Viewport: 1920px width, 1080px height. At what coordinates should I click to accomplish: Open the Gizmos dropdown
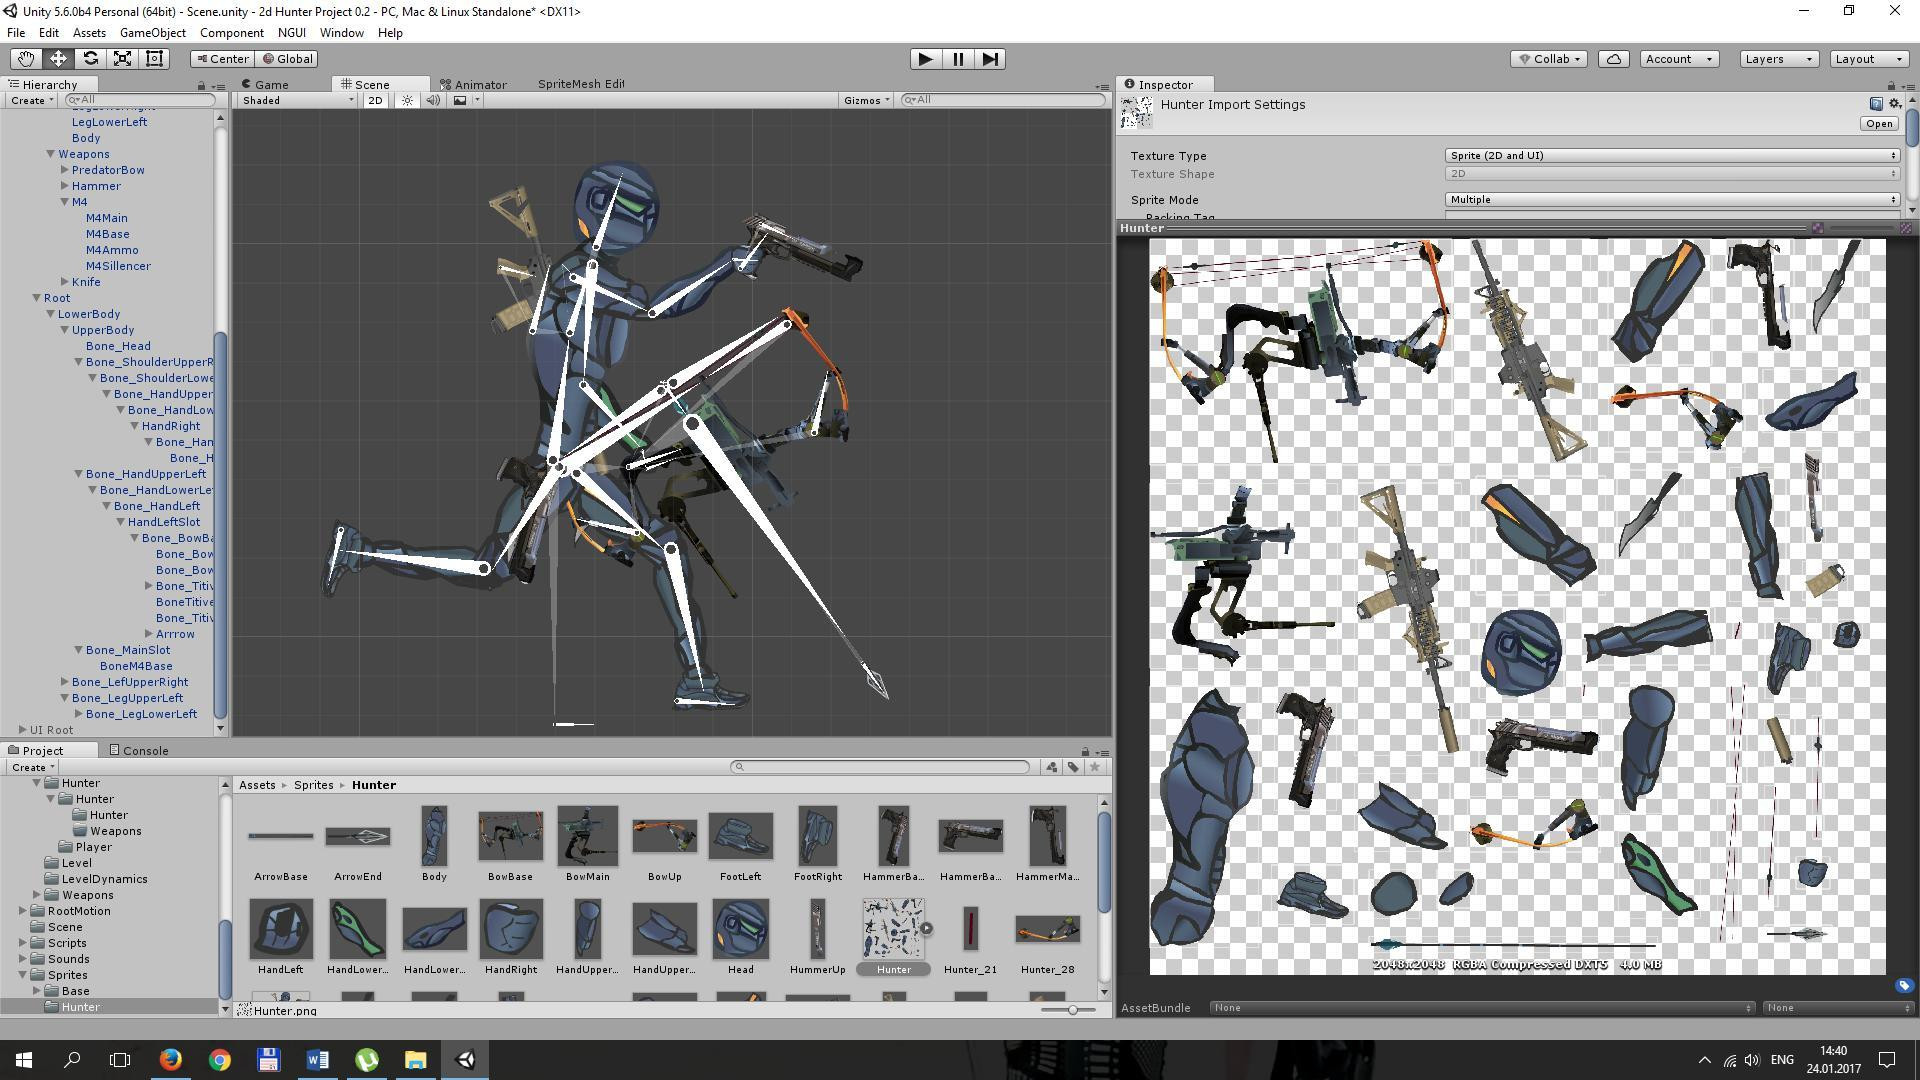866,100
